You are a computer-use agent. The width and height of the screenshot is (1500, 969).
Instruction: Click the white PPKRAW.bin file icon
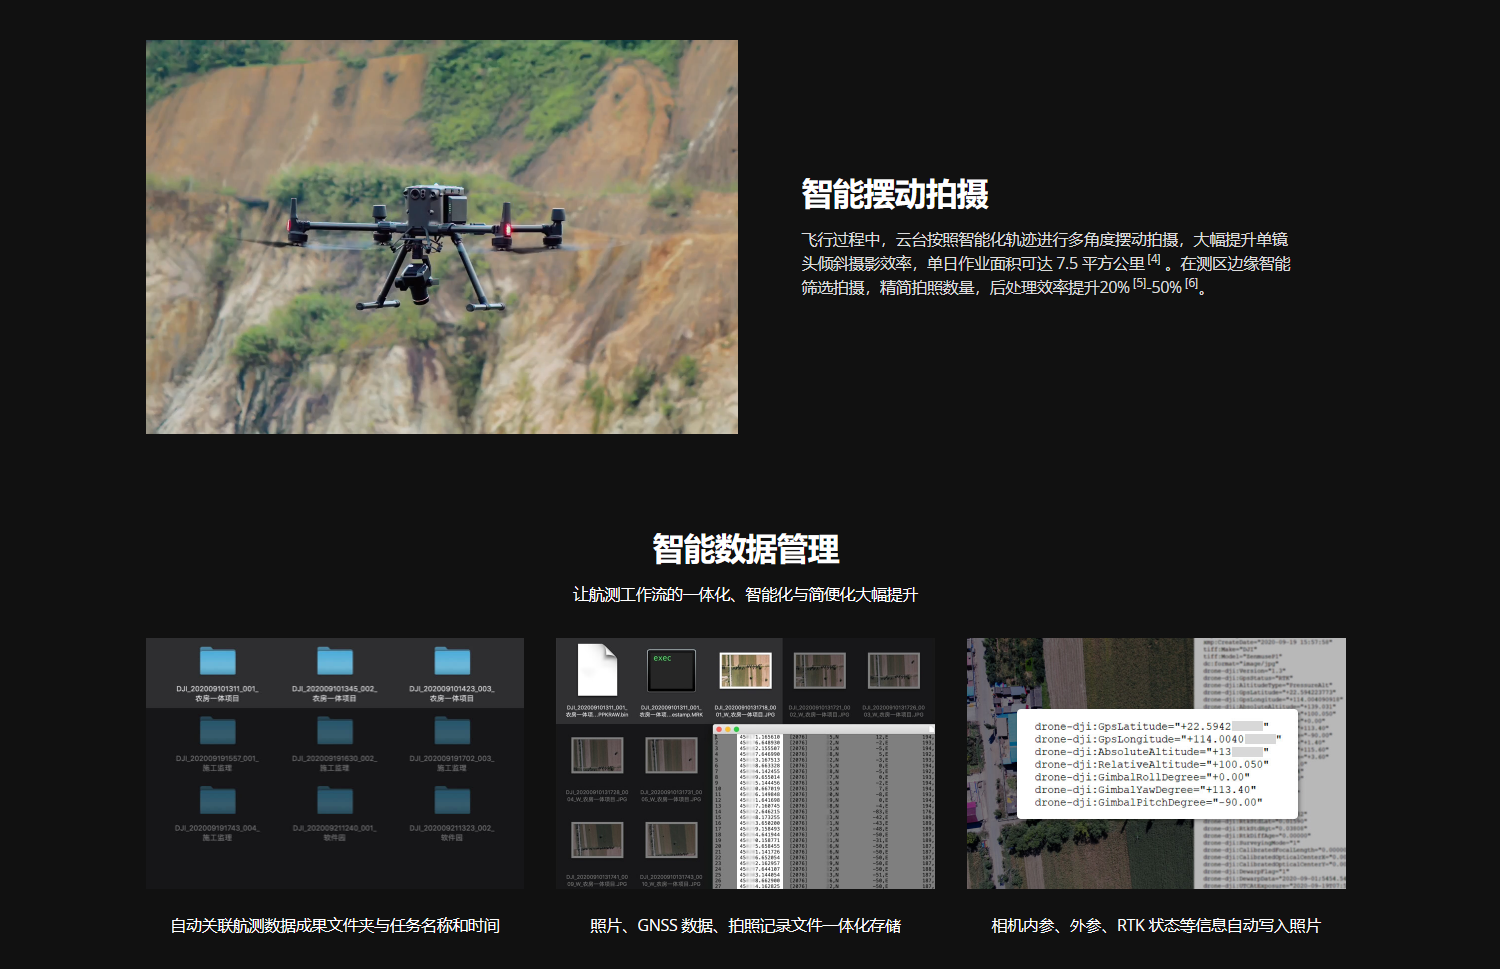[597, 670]
